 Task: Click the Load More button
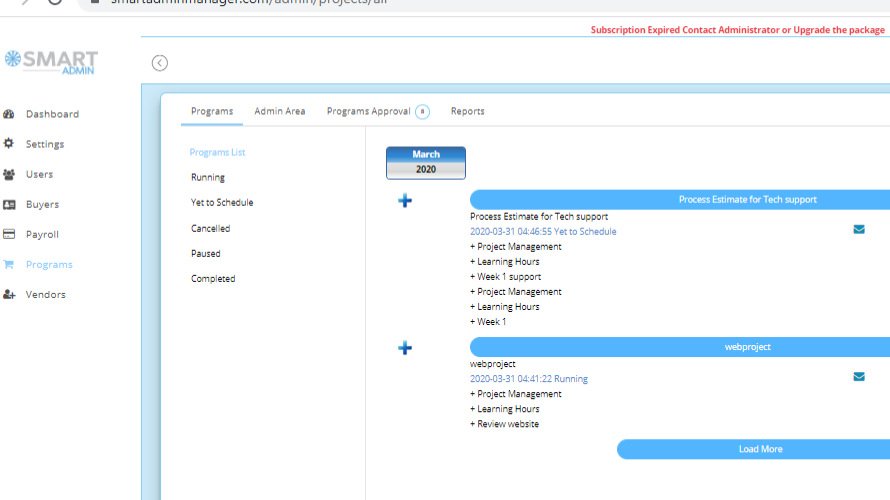pyautogui.click(x=753, y=449)
